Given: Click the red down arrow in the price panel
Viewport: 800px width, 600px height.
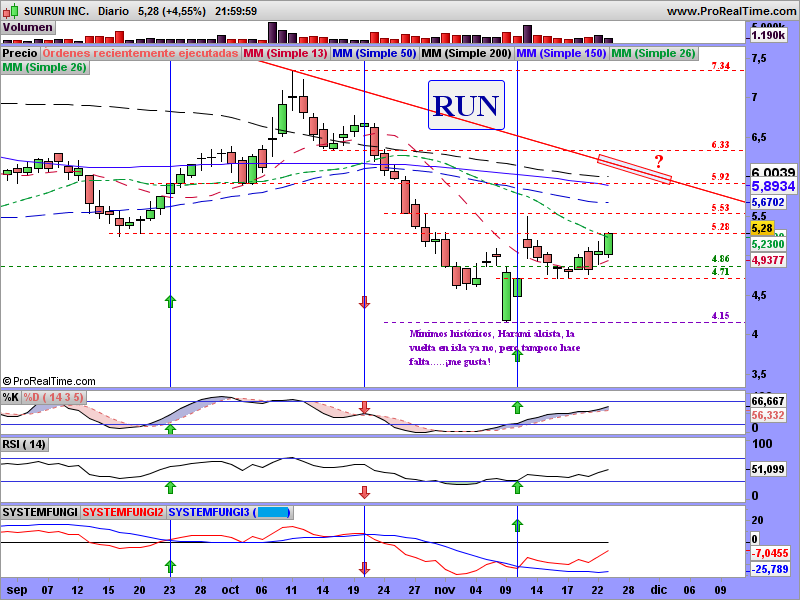Looking at the screenshot, I should click(x=364, y=302).
